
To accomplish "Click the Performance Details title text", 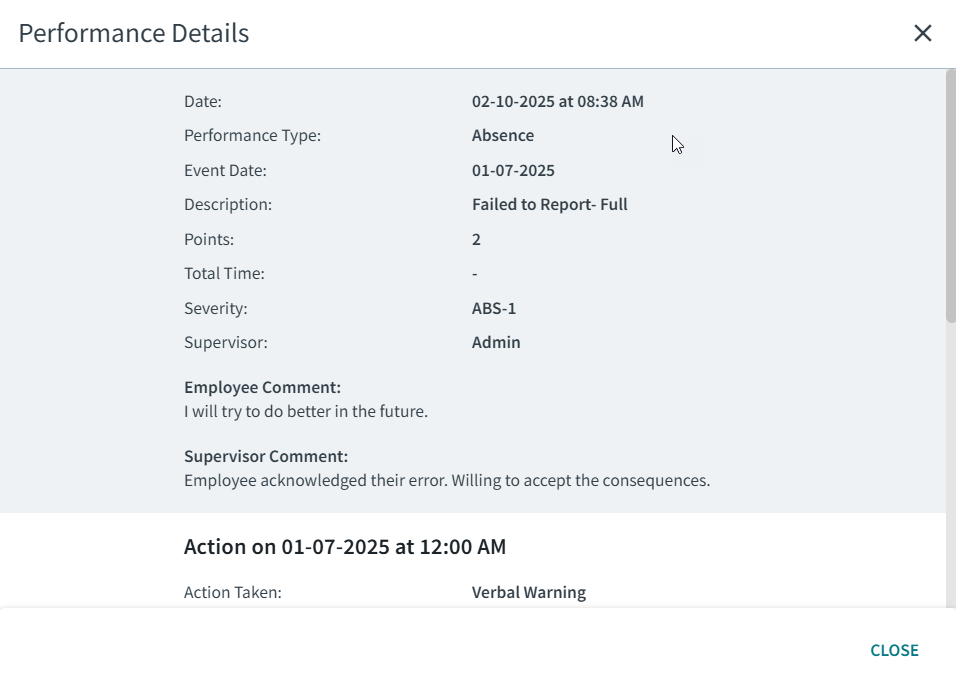I will (x=133, y=33).
